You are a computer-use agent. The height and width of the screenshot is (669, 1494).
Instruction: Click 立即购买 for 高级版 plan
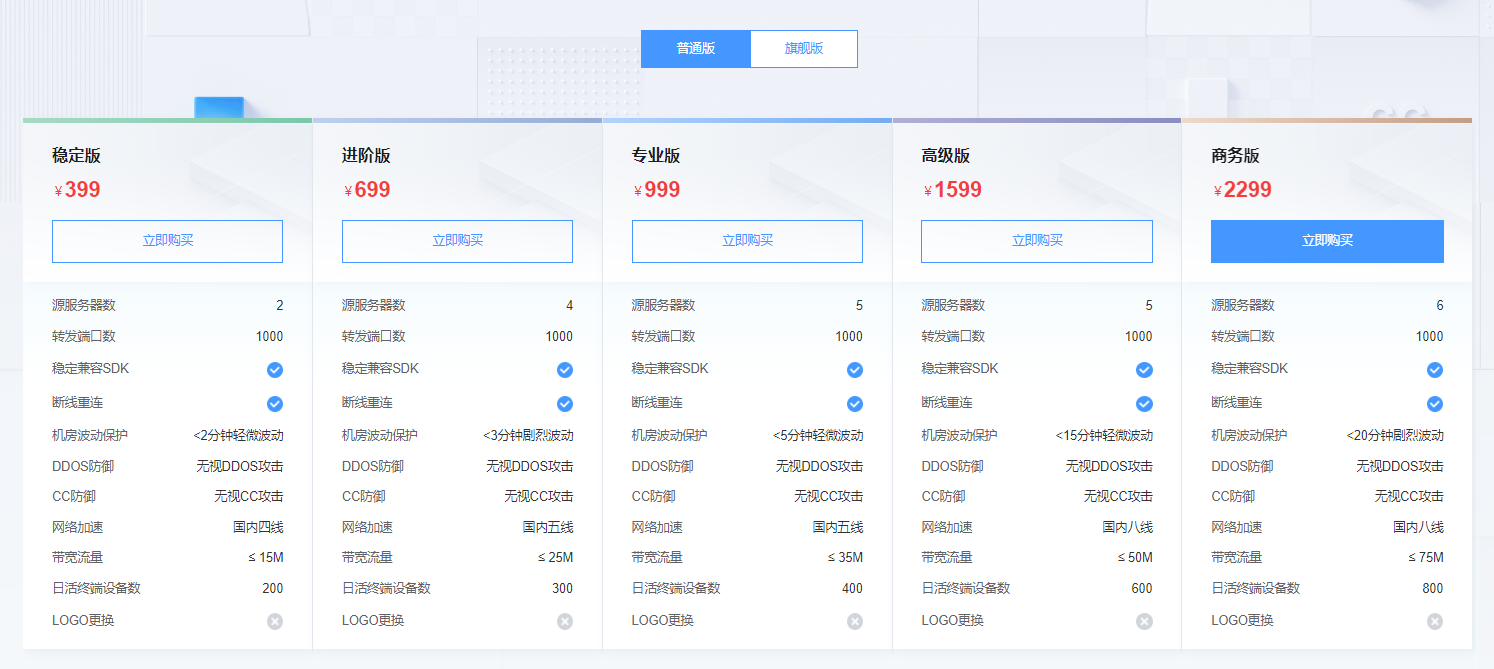[x=1036, y=241]
